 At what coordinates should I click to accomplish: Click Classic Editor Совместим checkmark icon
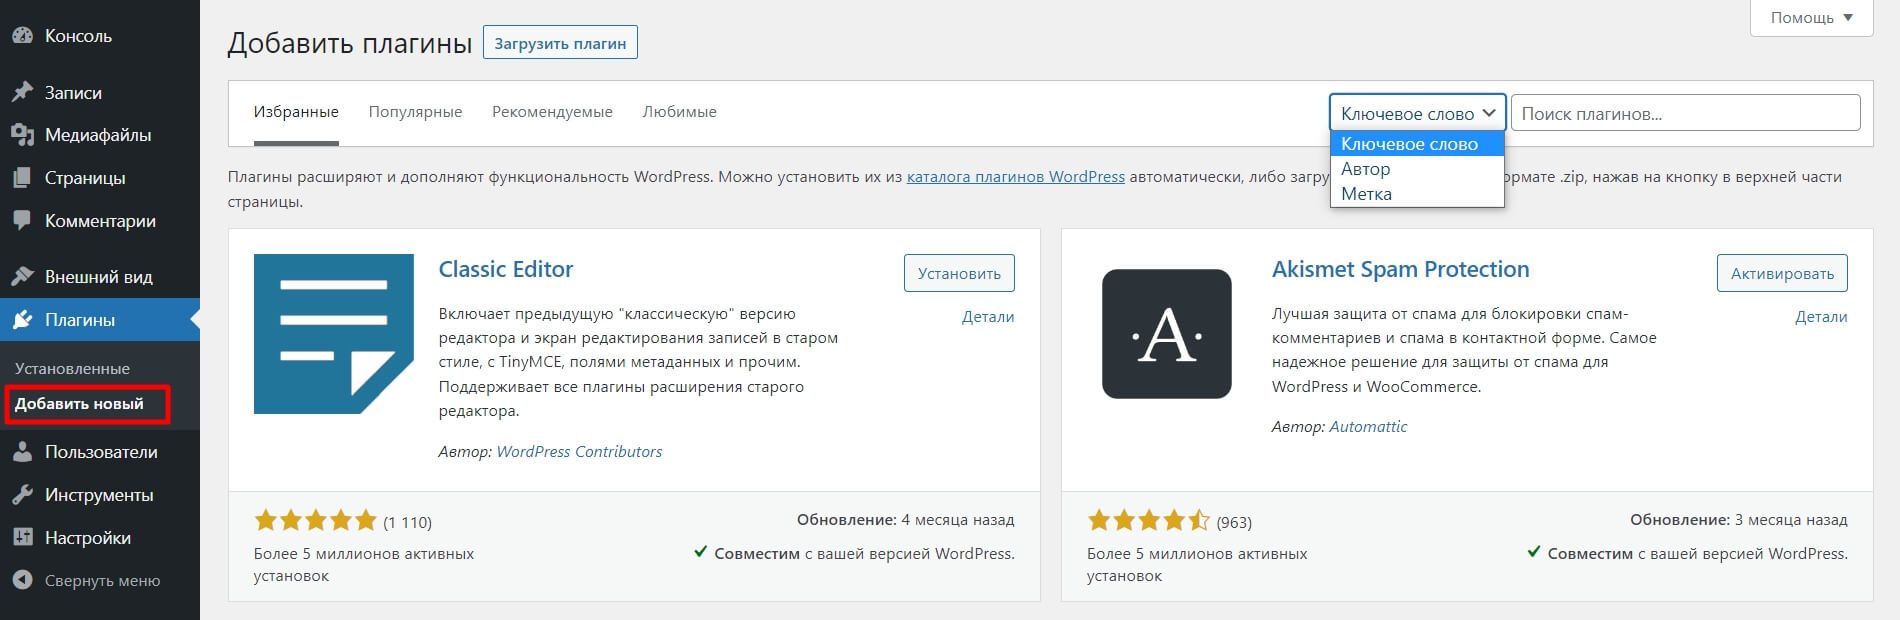coord(701,552)
